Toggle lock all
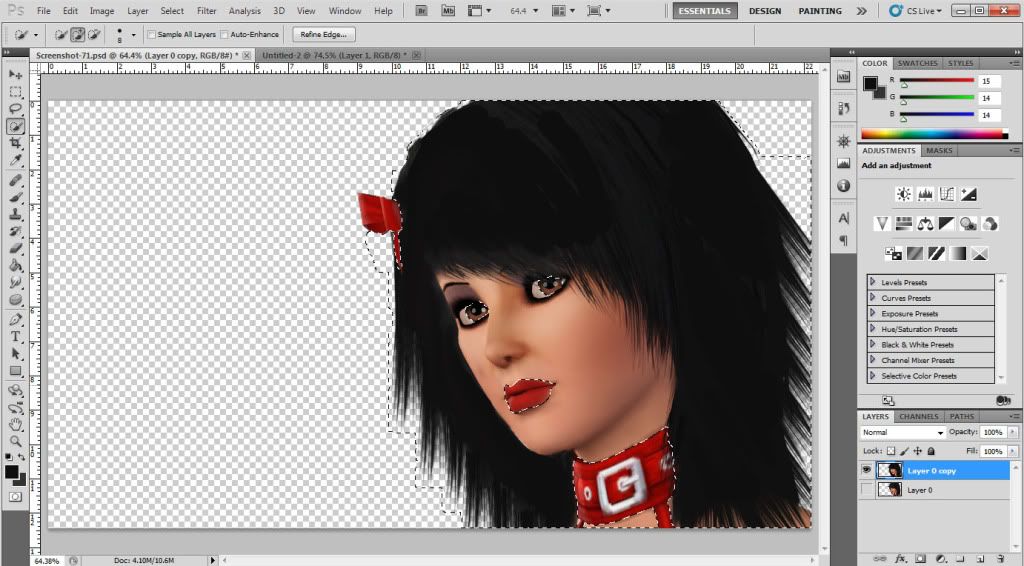This screenshot has height=566, width=1024. pyautogui.click(x=931, y=451)
